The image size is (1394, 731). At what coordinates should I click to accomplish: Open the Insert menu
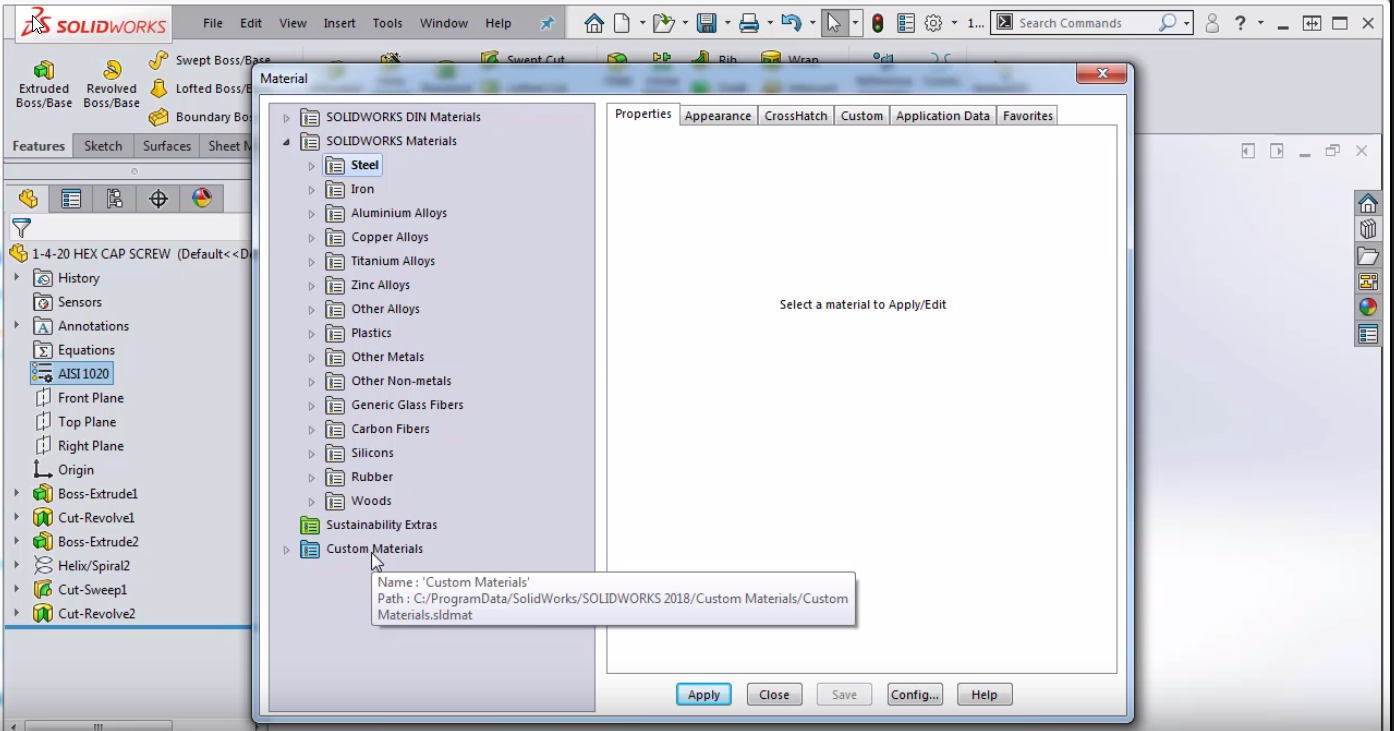[339, 23]
